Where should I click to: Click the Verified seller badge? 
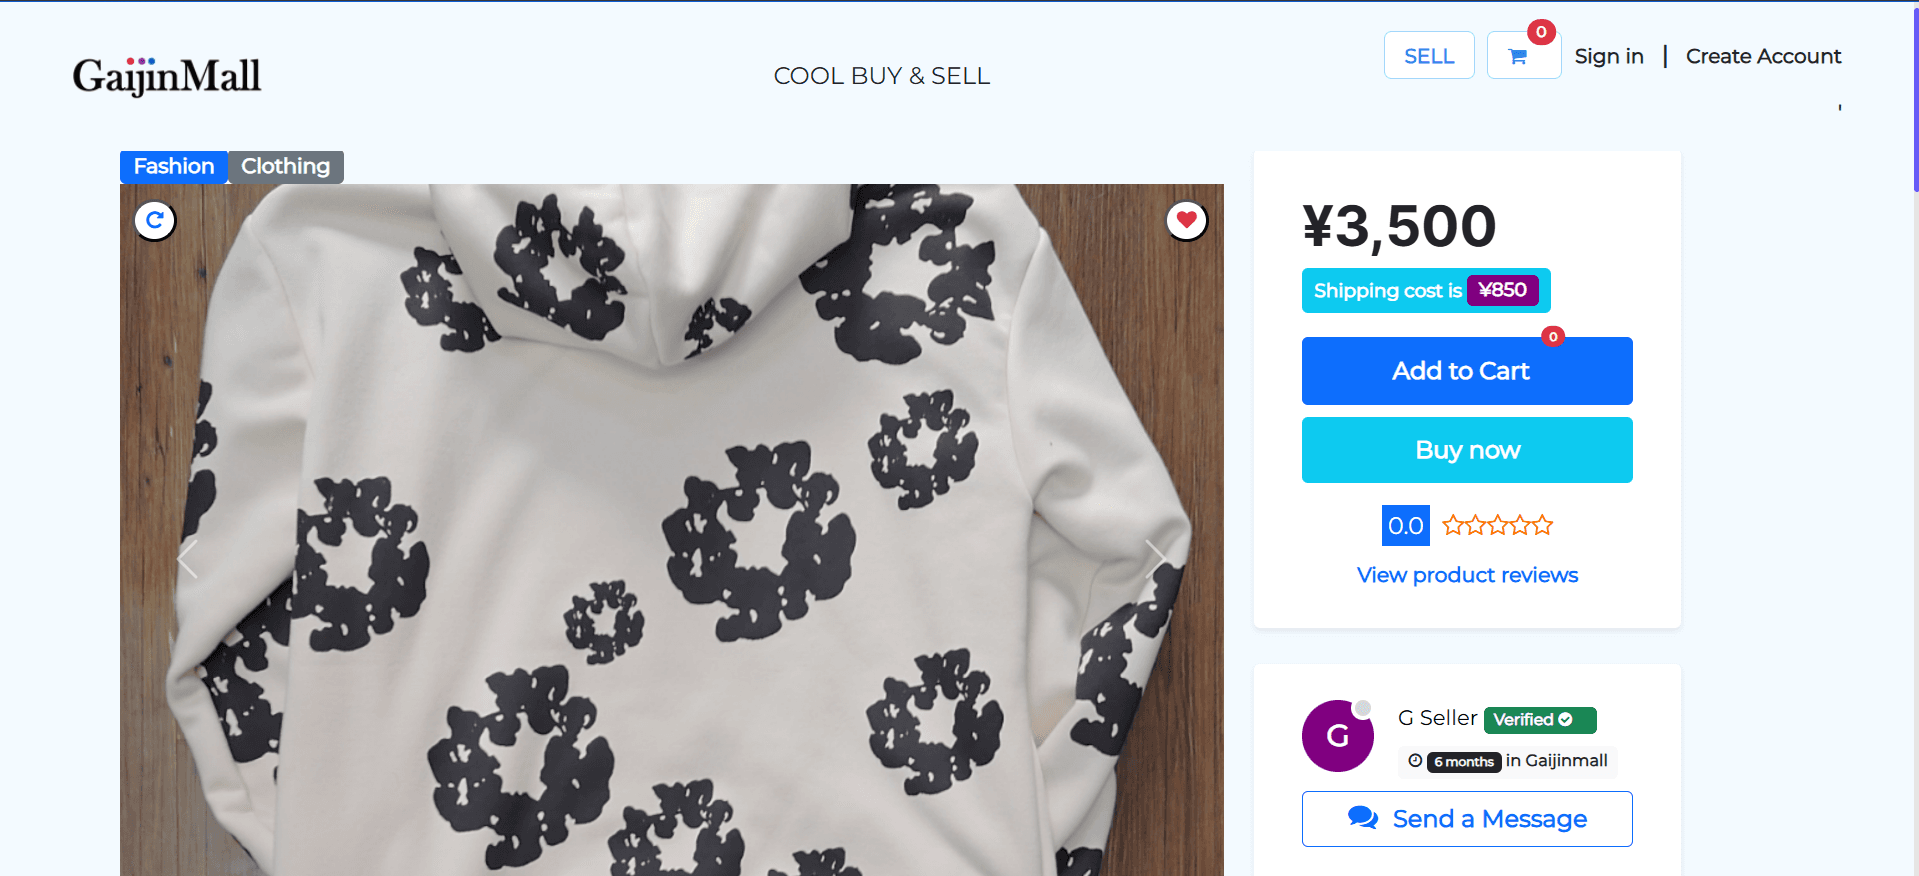tap(1539, 719)
